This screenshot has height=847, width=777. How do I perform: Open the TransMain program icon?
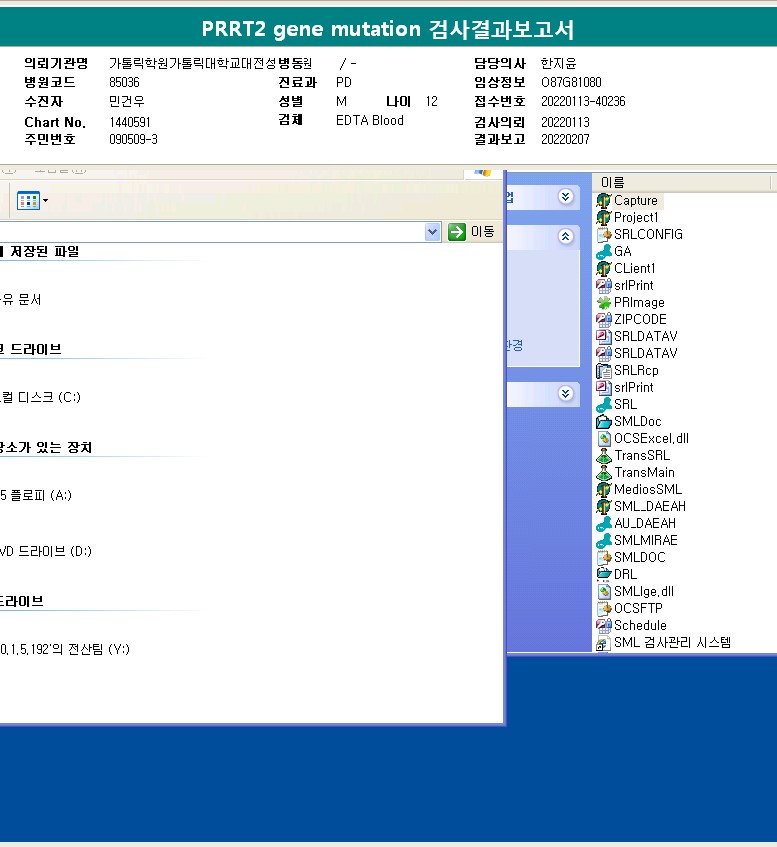(x=603, y=472)
